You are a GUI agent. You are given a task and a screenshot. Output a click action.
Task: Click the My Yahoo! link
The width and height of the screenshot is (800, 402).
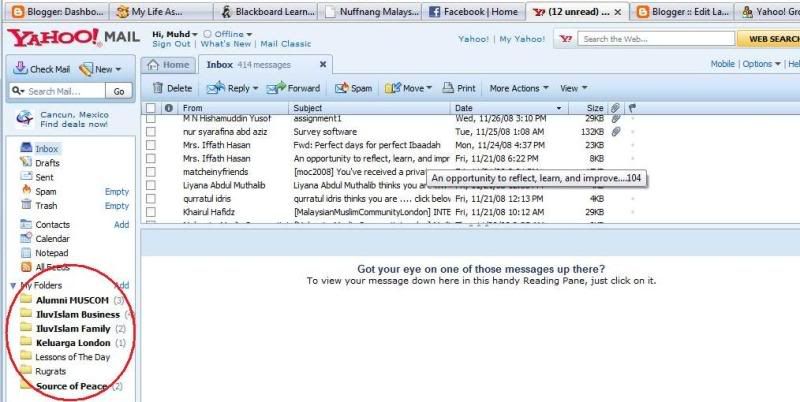click(522, 39)
